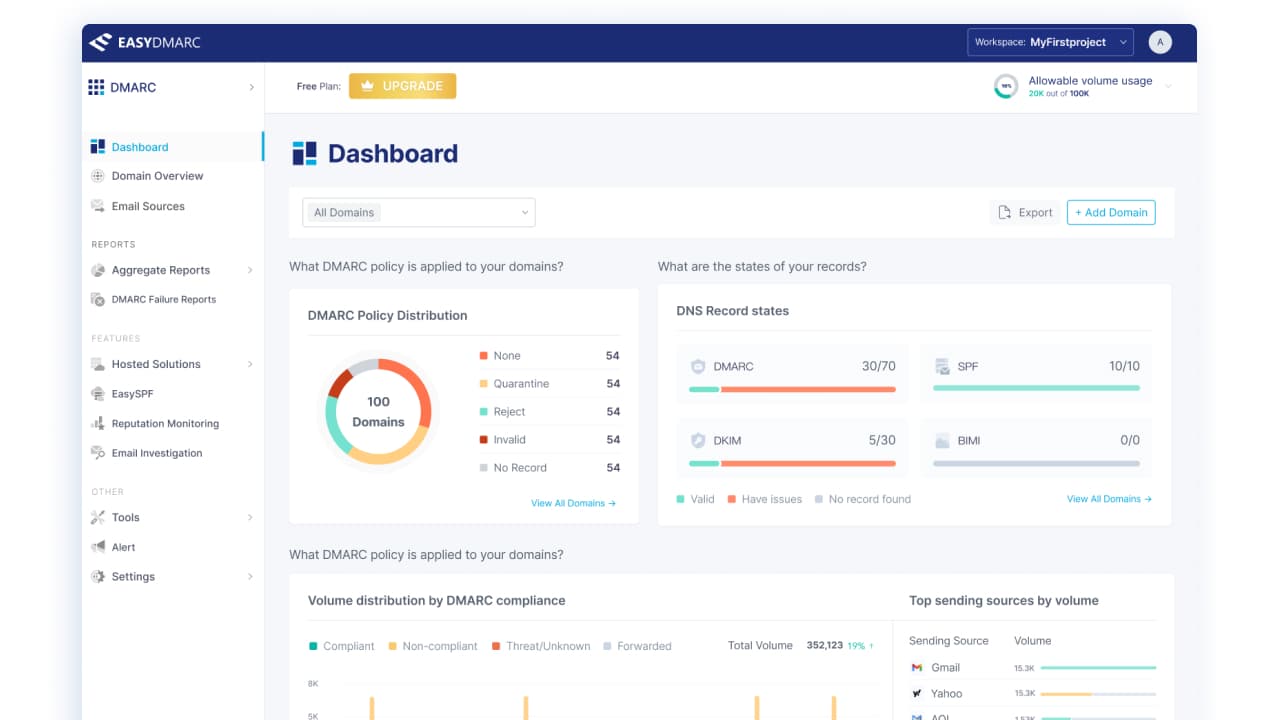Click the Tools wrench icon
This screenshot has width=1280, height=720.
tap(98, 517)
